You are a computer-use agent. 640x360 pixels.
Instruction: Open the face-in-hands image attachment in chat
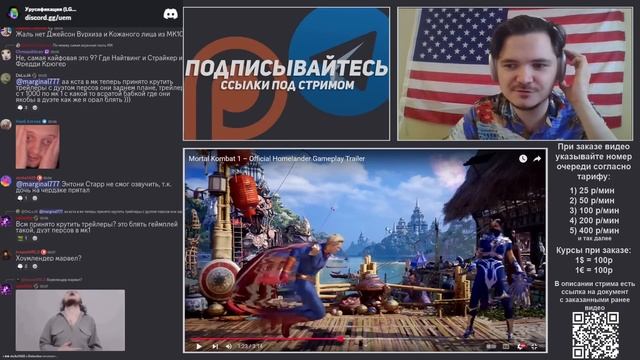point(38,147)
